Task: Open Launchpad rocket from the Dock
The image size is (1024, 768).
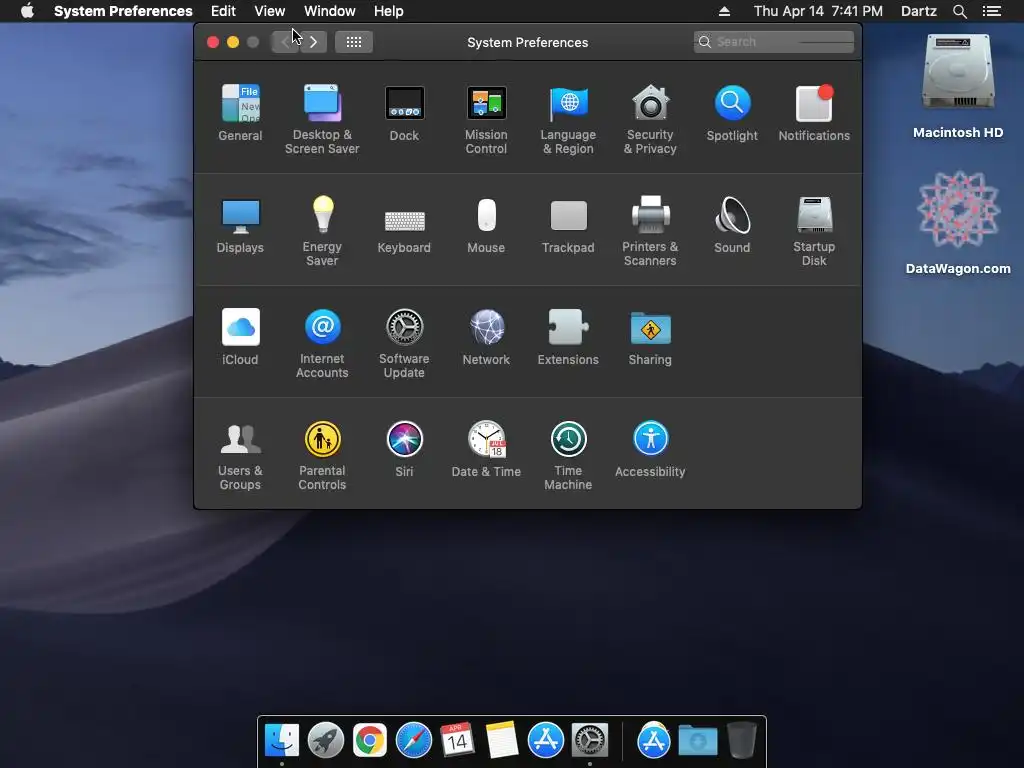Action: click(326, 740)
